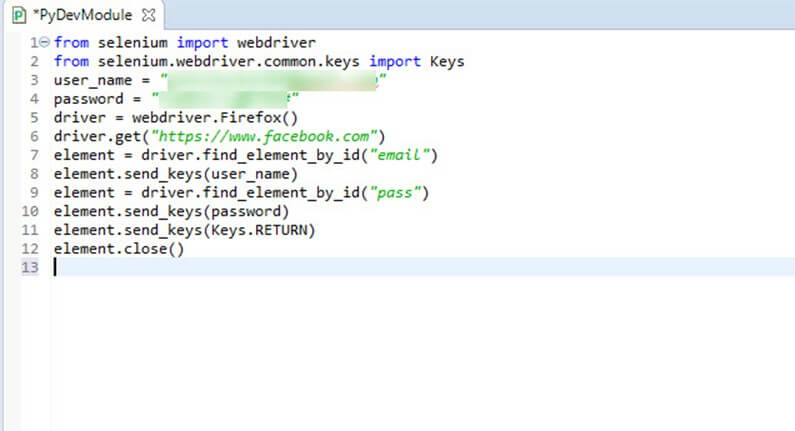The image size is (795, 431).
Task: Click the PyDev file icon in the editor tab
Action: [x=18, y=16]
